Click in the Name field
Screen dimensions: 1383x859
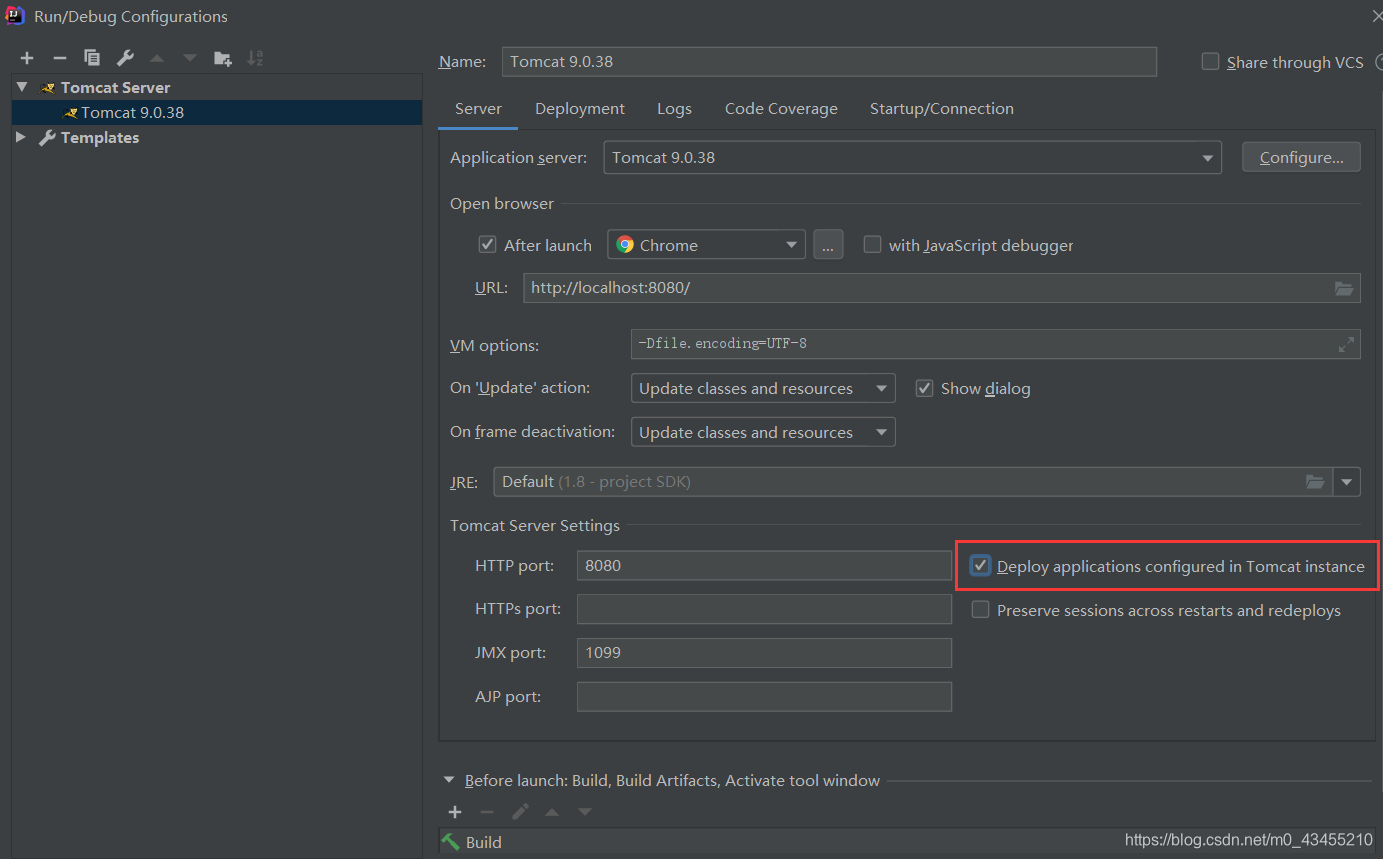pos(829,62)
